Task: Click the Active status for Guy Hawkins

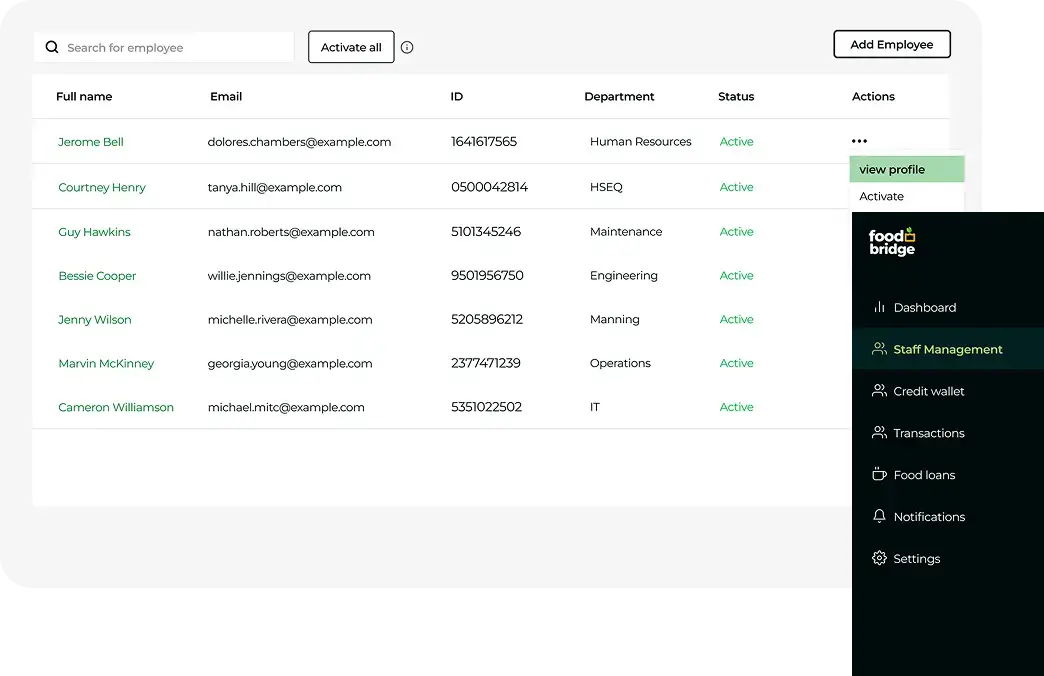Action: pos(736,232)
